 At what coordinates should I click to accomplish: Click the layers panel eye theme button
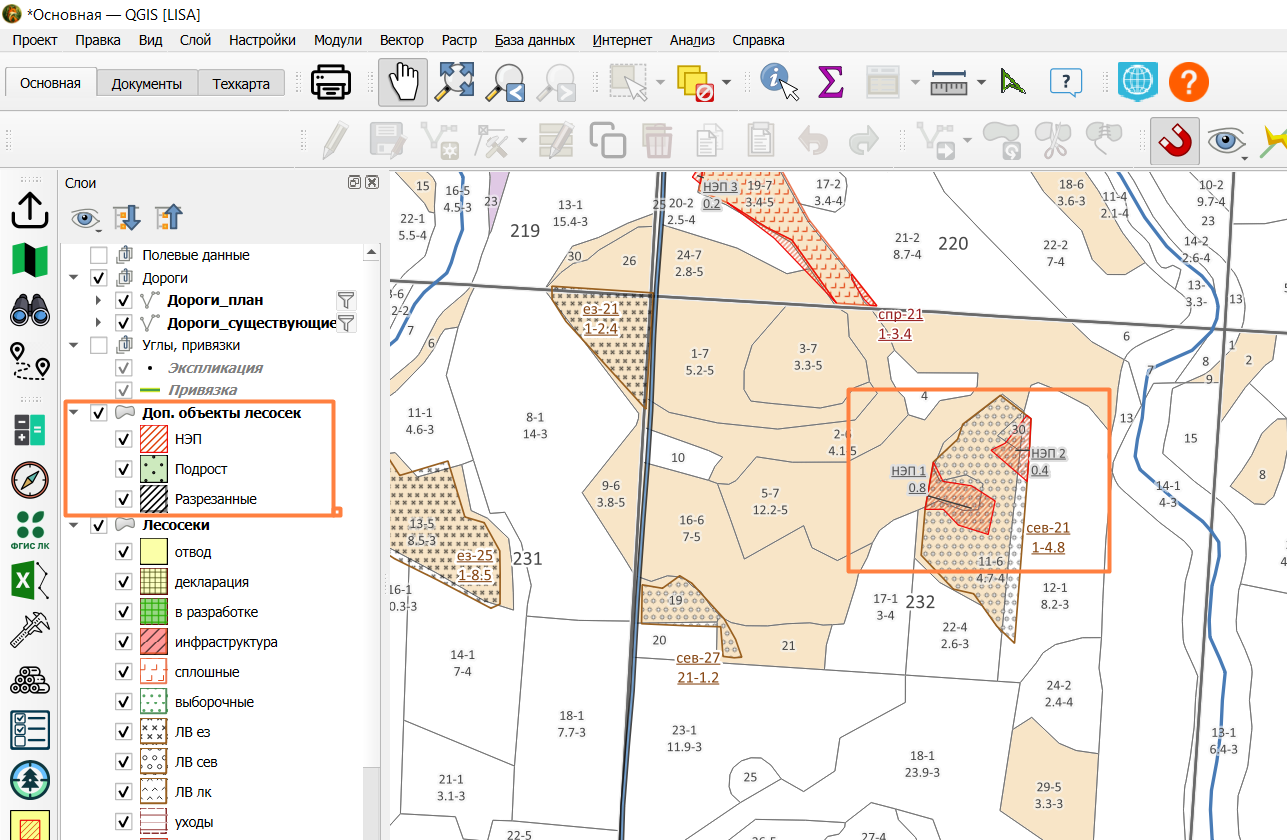pyautogui.click(x=86, y=217)
